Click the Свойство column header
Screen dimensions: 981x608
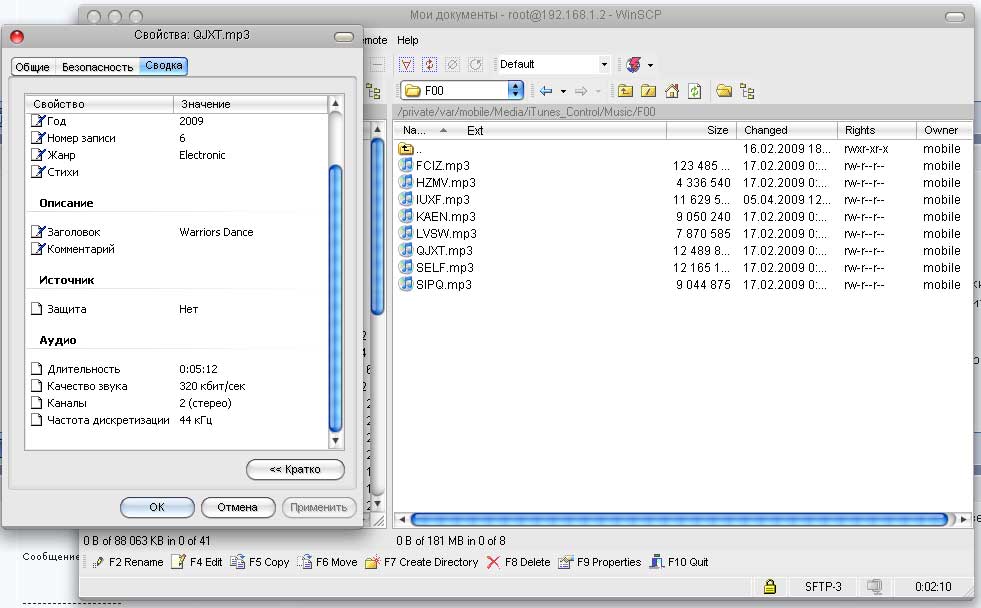pyautogui.click(x=99, y=104)
